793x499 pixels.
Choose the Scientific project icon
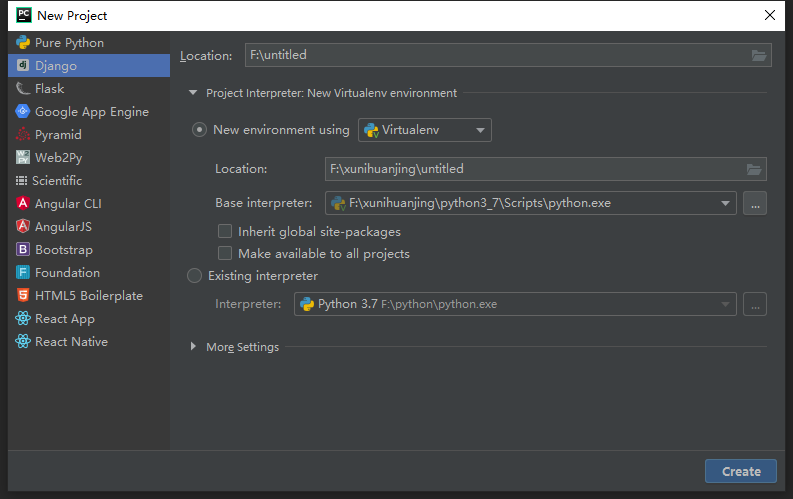tap(21, 180)
